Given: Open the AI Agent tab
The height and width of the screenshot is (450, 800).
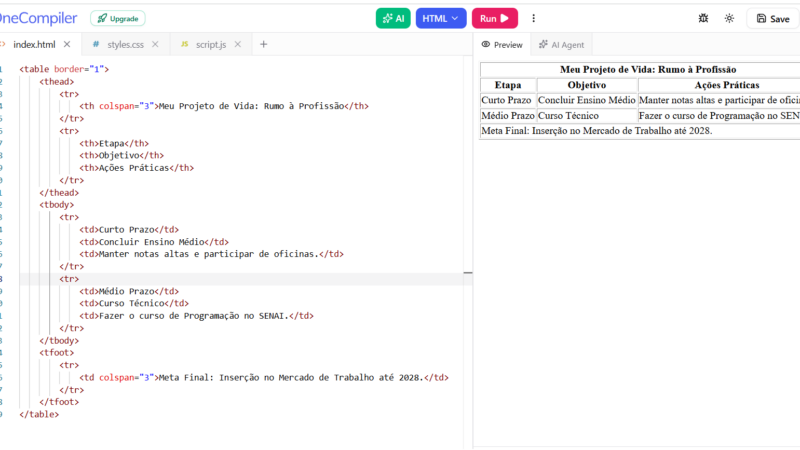Looking at the screenshot, I should [x=561, y=45].
